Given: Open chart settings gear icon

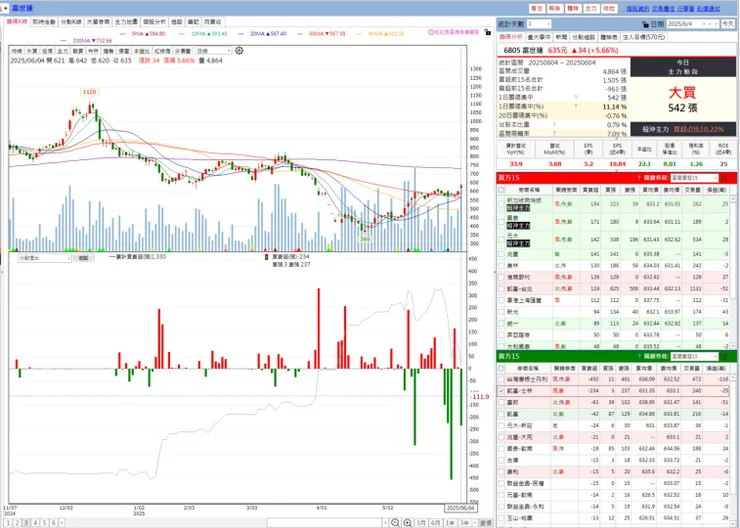Looking at the screenshot, I should [239, 50].
